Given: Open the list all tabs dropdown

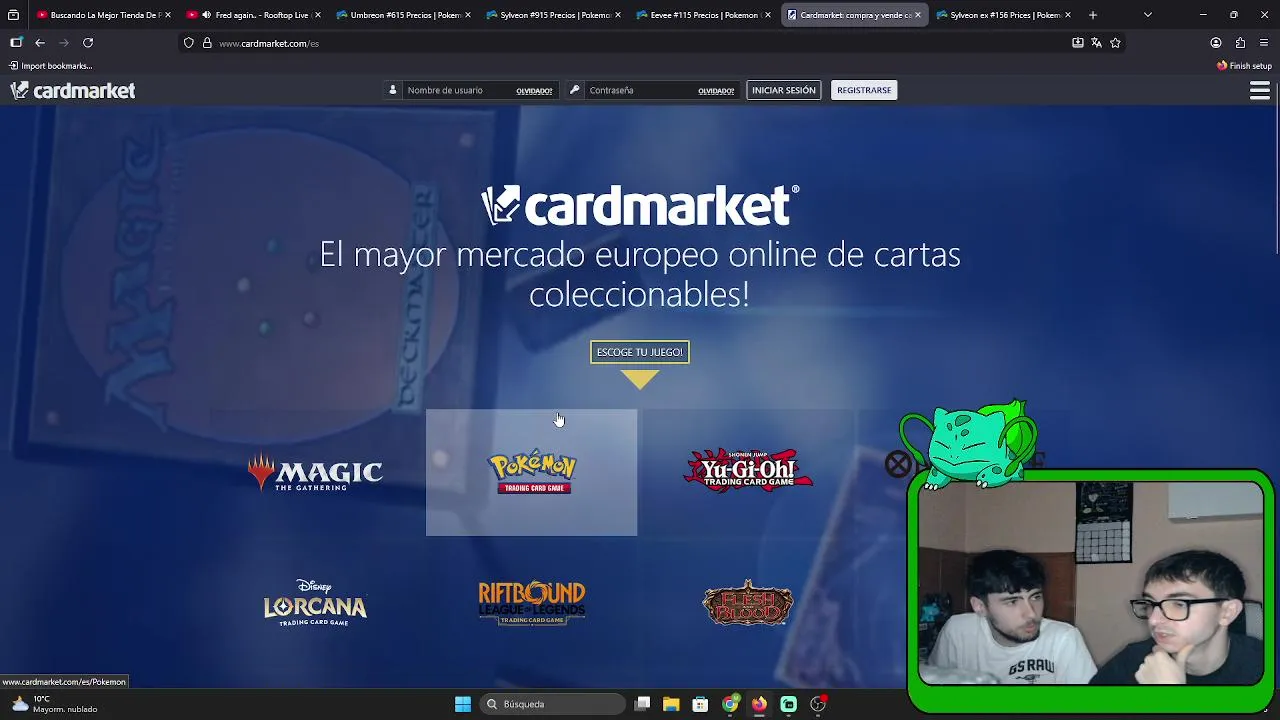Looking at the screenshot, I should pos(1147,15).
